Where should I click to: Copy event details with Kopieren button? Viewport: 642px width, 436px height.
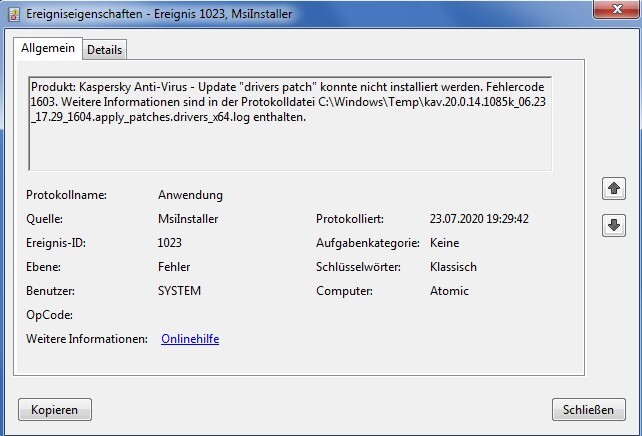(x=55, y=409)
